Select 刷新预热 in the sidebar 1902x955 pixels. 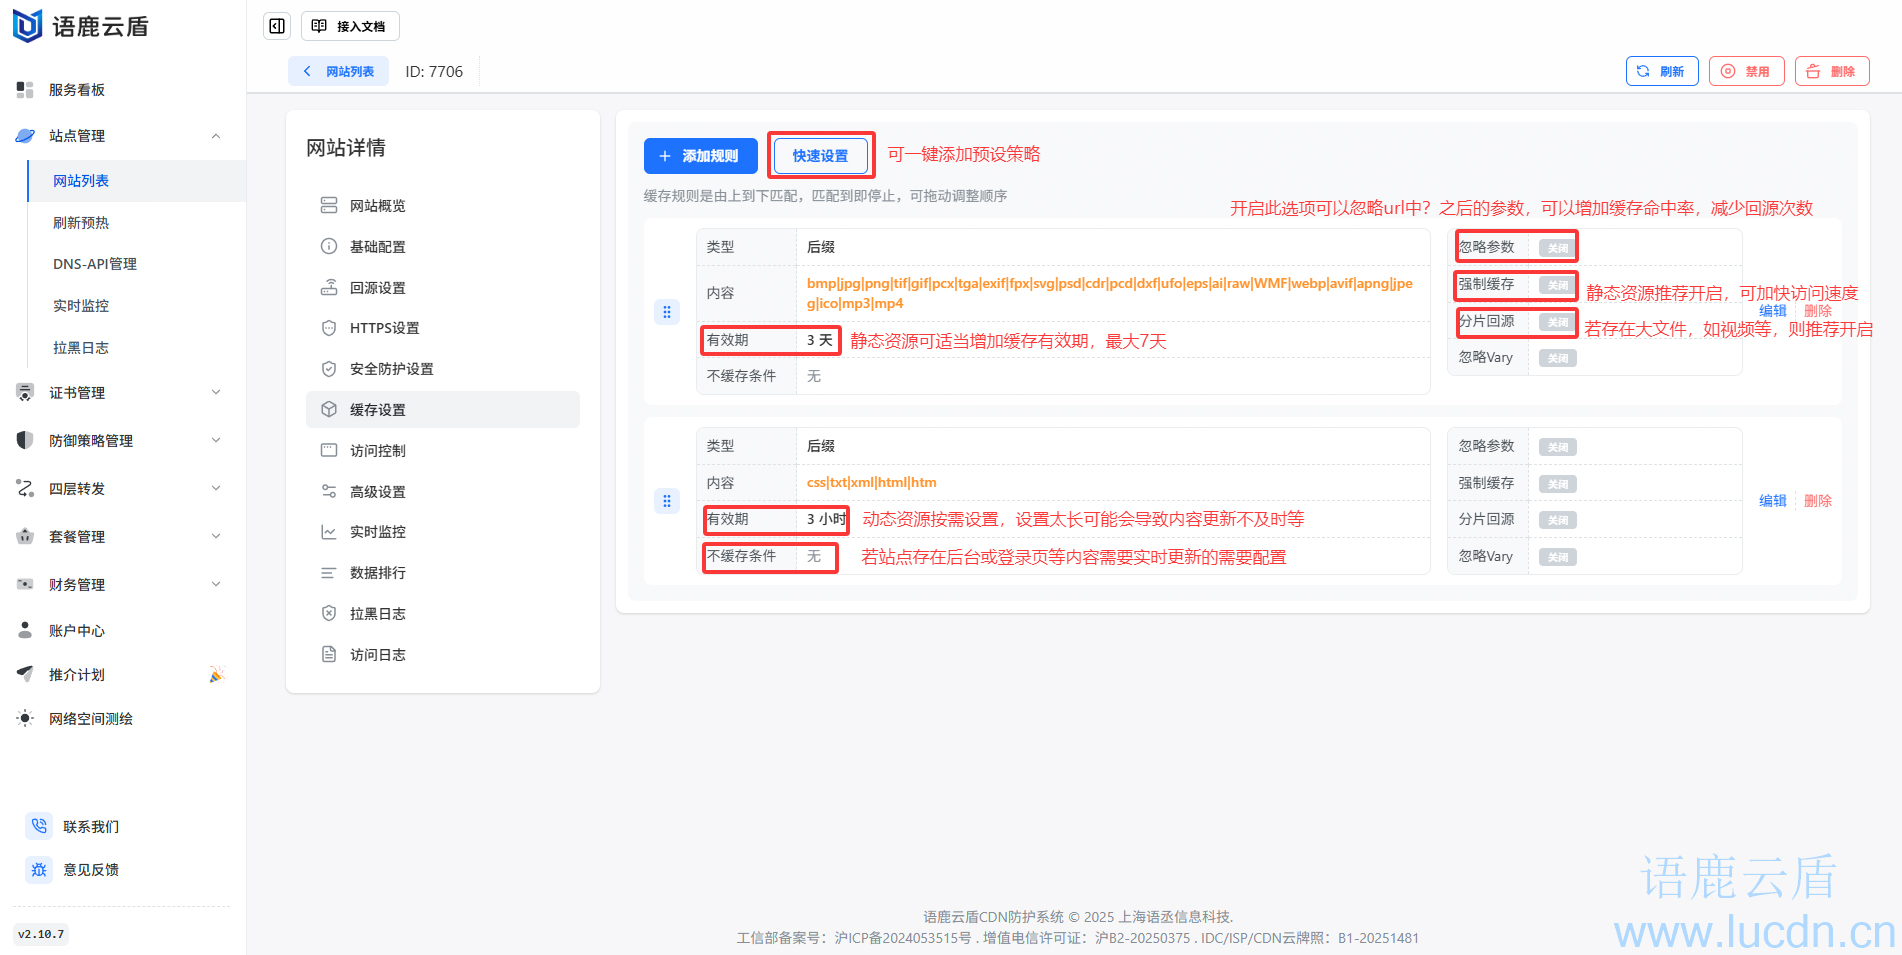click(81, 223)
